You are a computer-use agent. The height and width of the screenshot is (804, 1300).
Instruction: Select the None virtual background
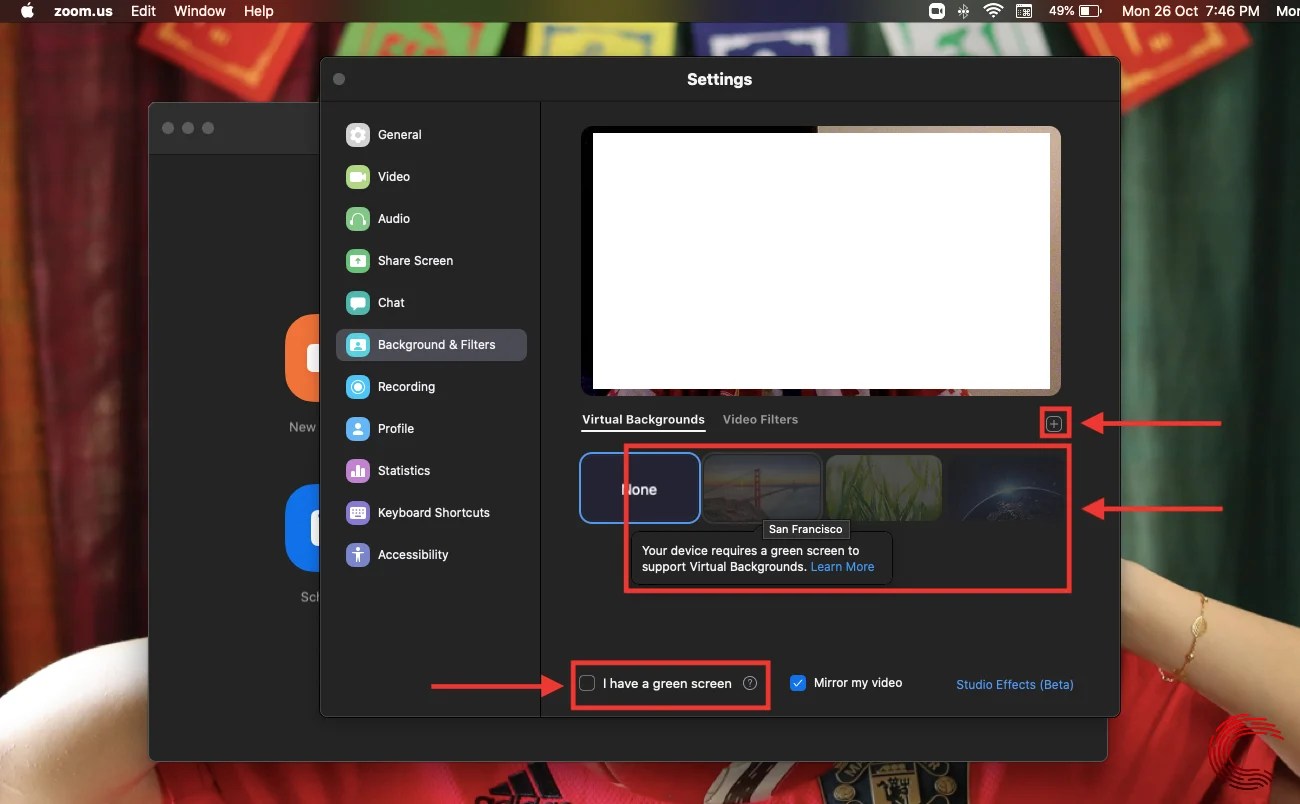pyautogui.click(x=640, y=488)
